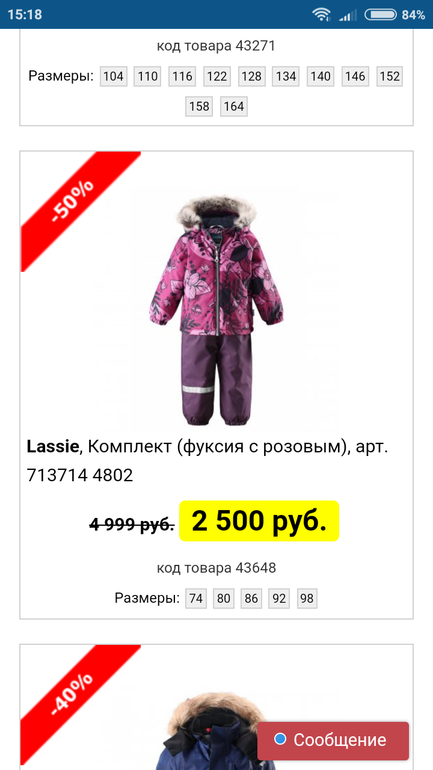Select size 152
The width and height of the screenshot is (433, 770).
pyautogui.click(x=390, y=77)
